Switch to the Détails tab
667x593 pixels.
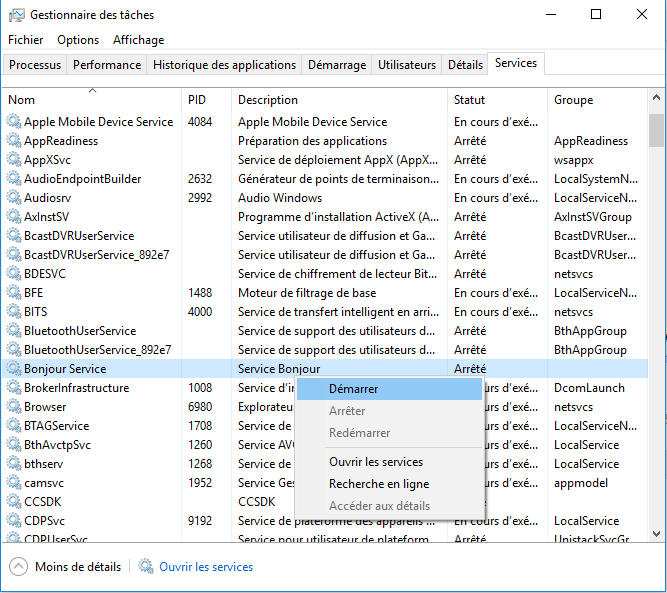(x=465, y=65)
